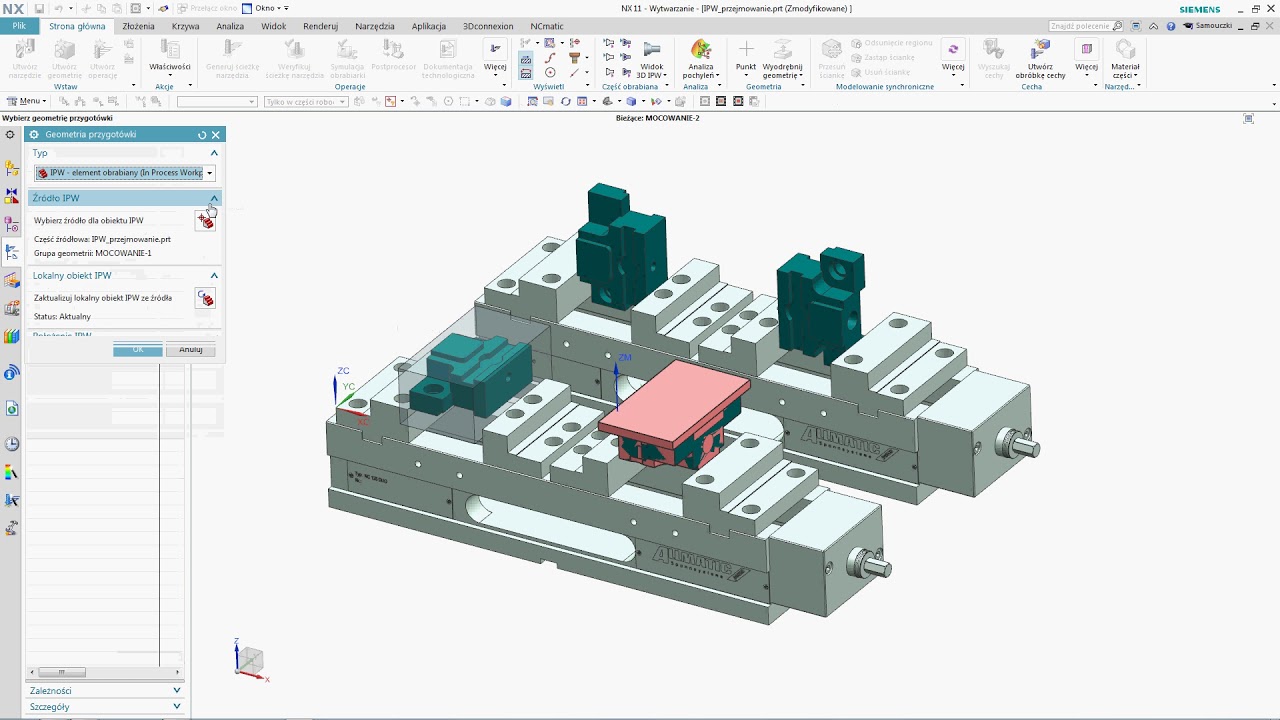
Task: Click the IPW source selection icon
Action: click(x=205, y=220)
